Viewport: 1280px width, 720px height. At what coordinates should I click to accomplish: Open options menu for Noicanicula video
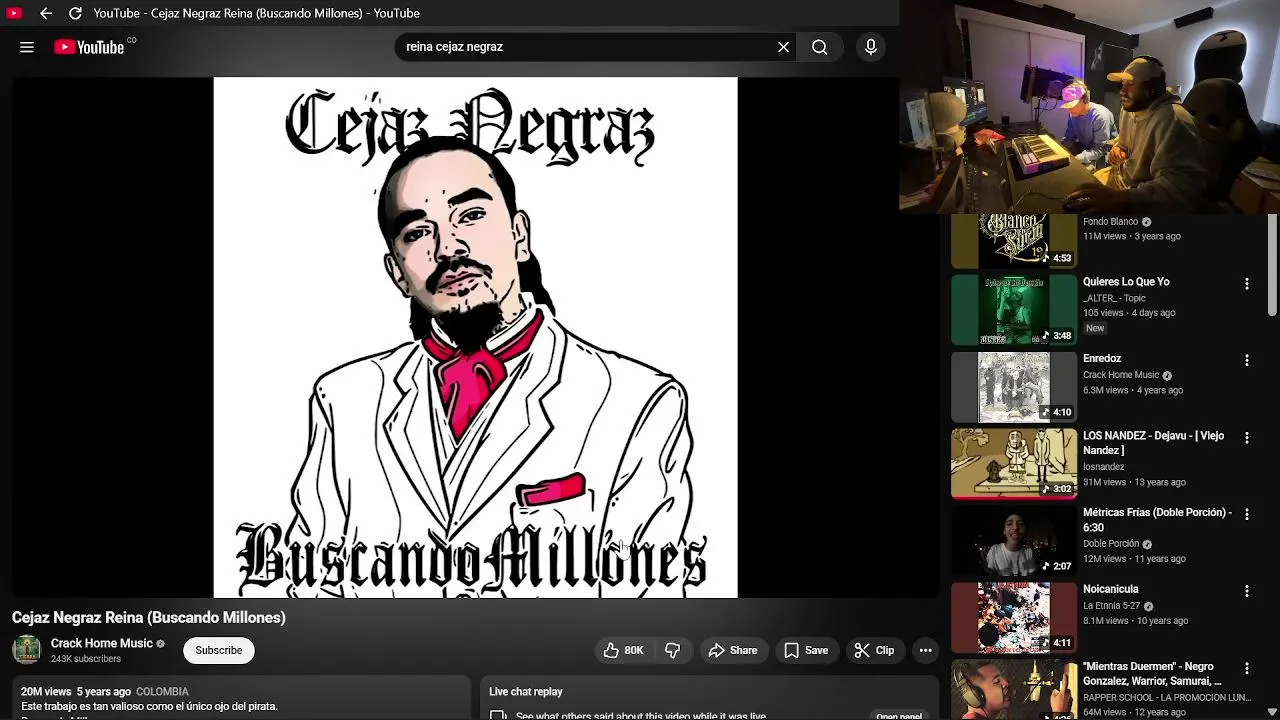tap(1246, 591)
